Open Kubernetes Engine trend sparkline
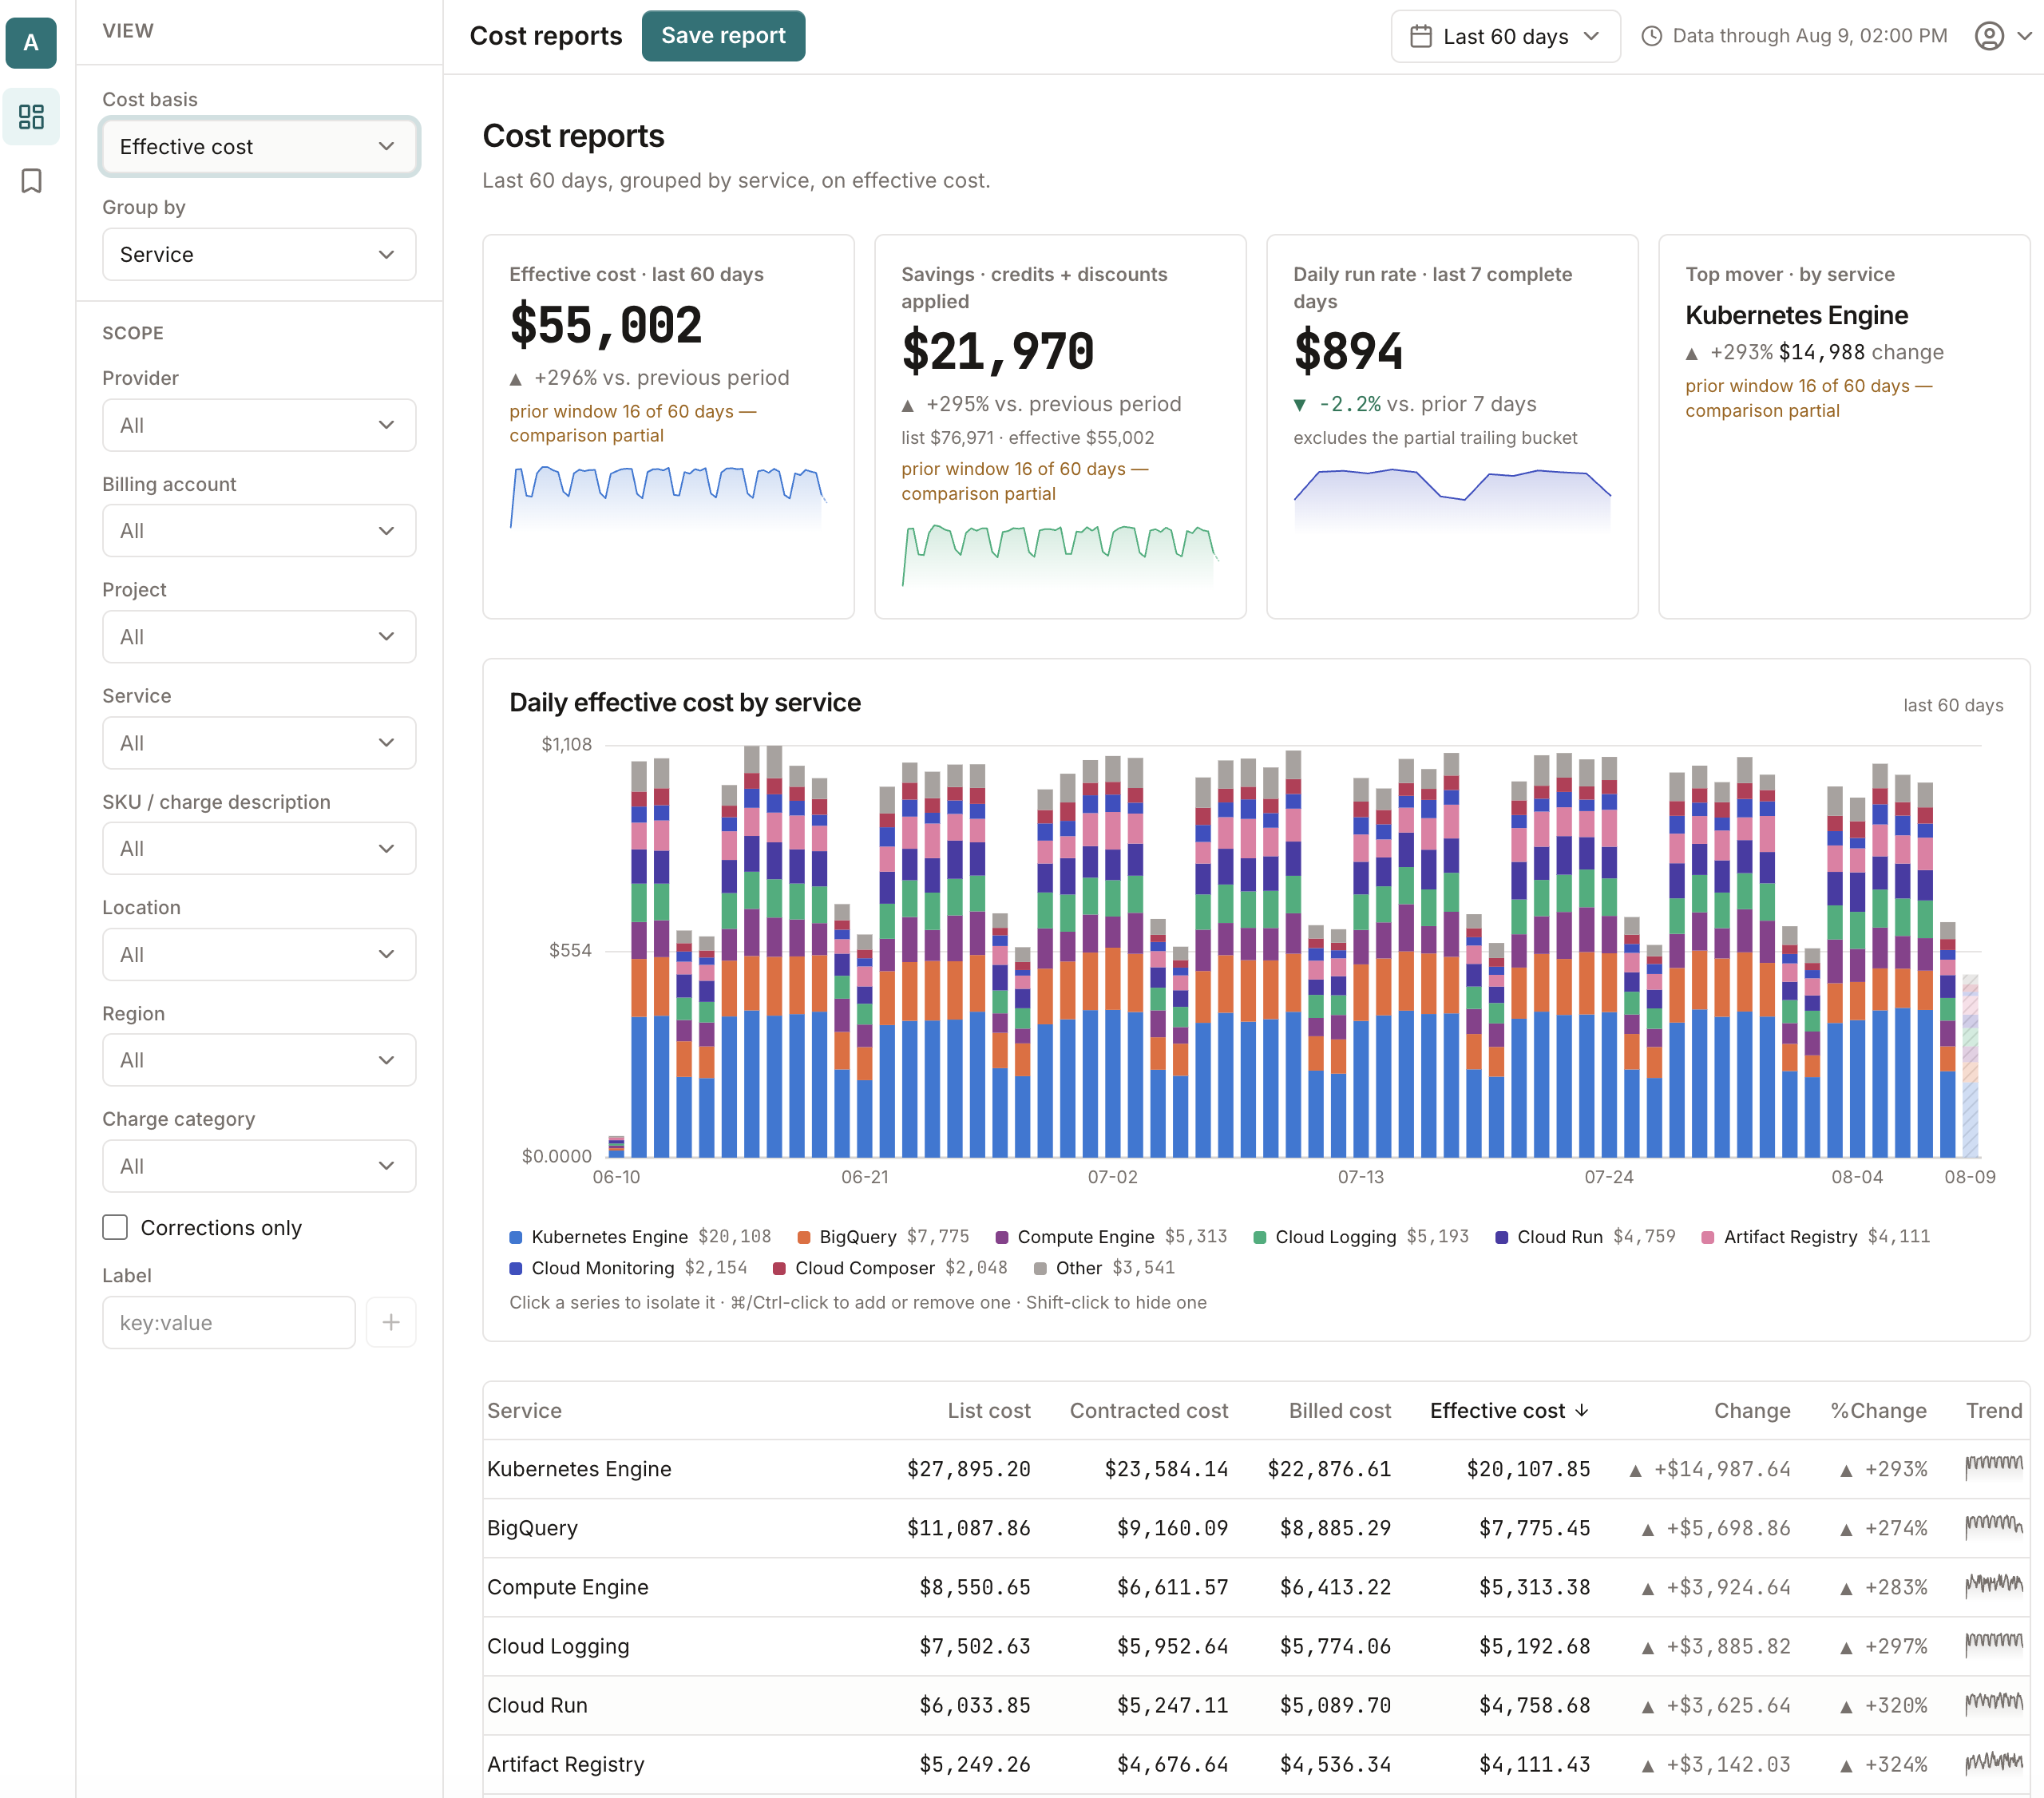The image size is (2044, 1798). tap(1993, 1468)
